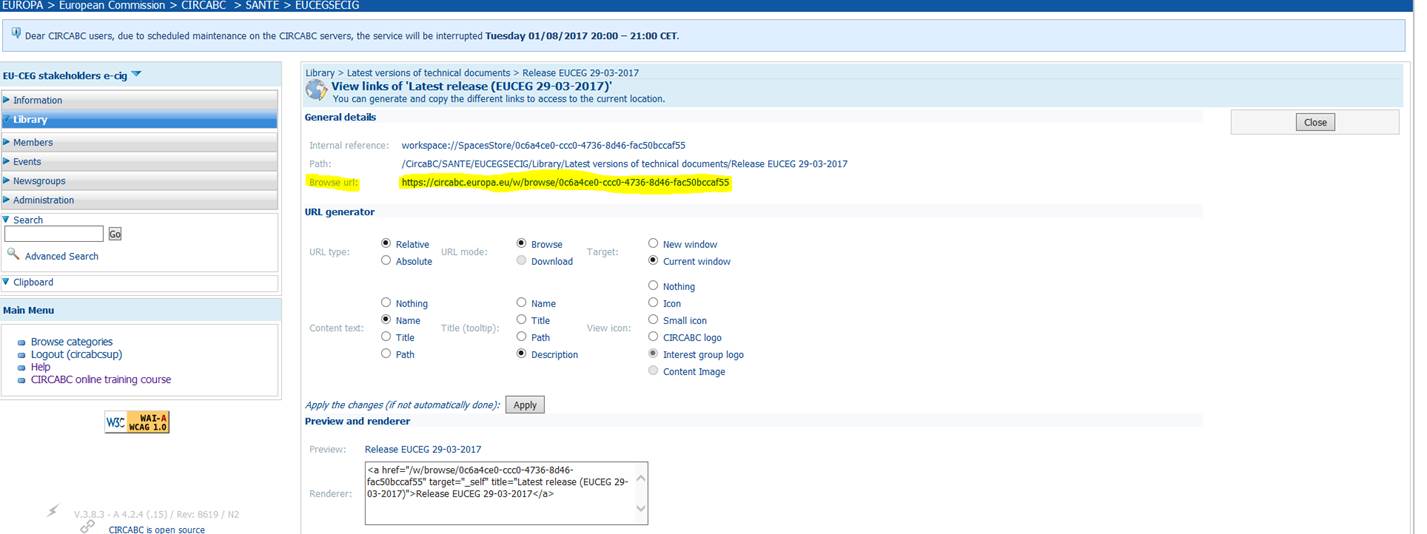Set Content text to Title
The image size is (1427, 534).
[x=386, y=336]
